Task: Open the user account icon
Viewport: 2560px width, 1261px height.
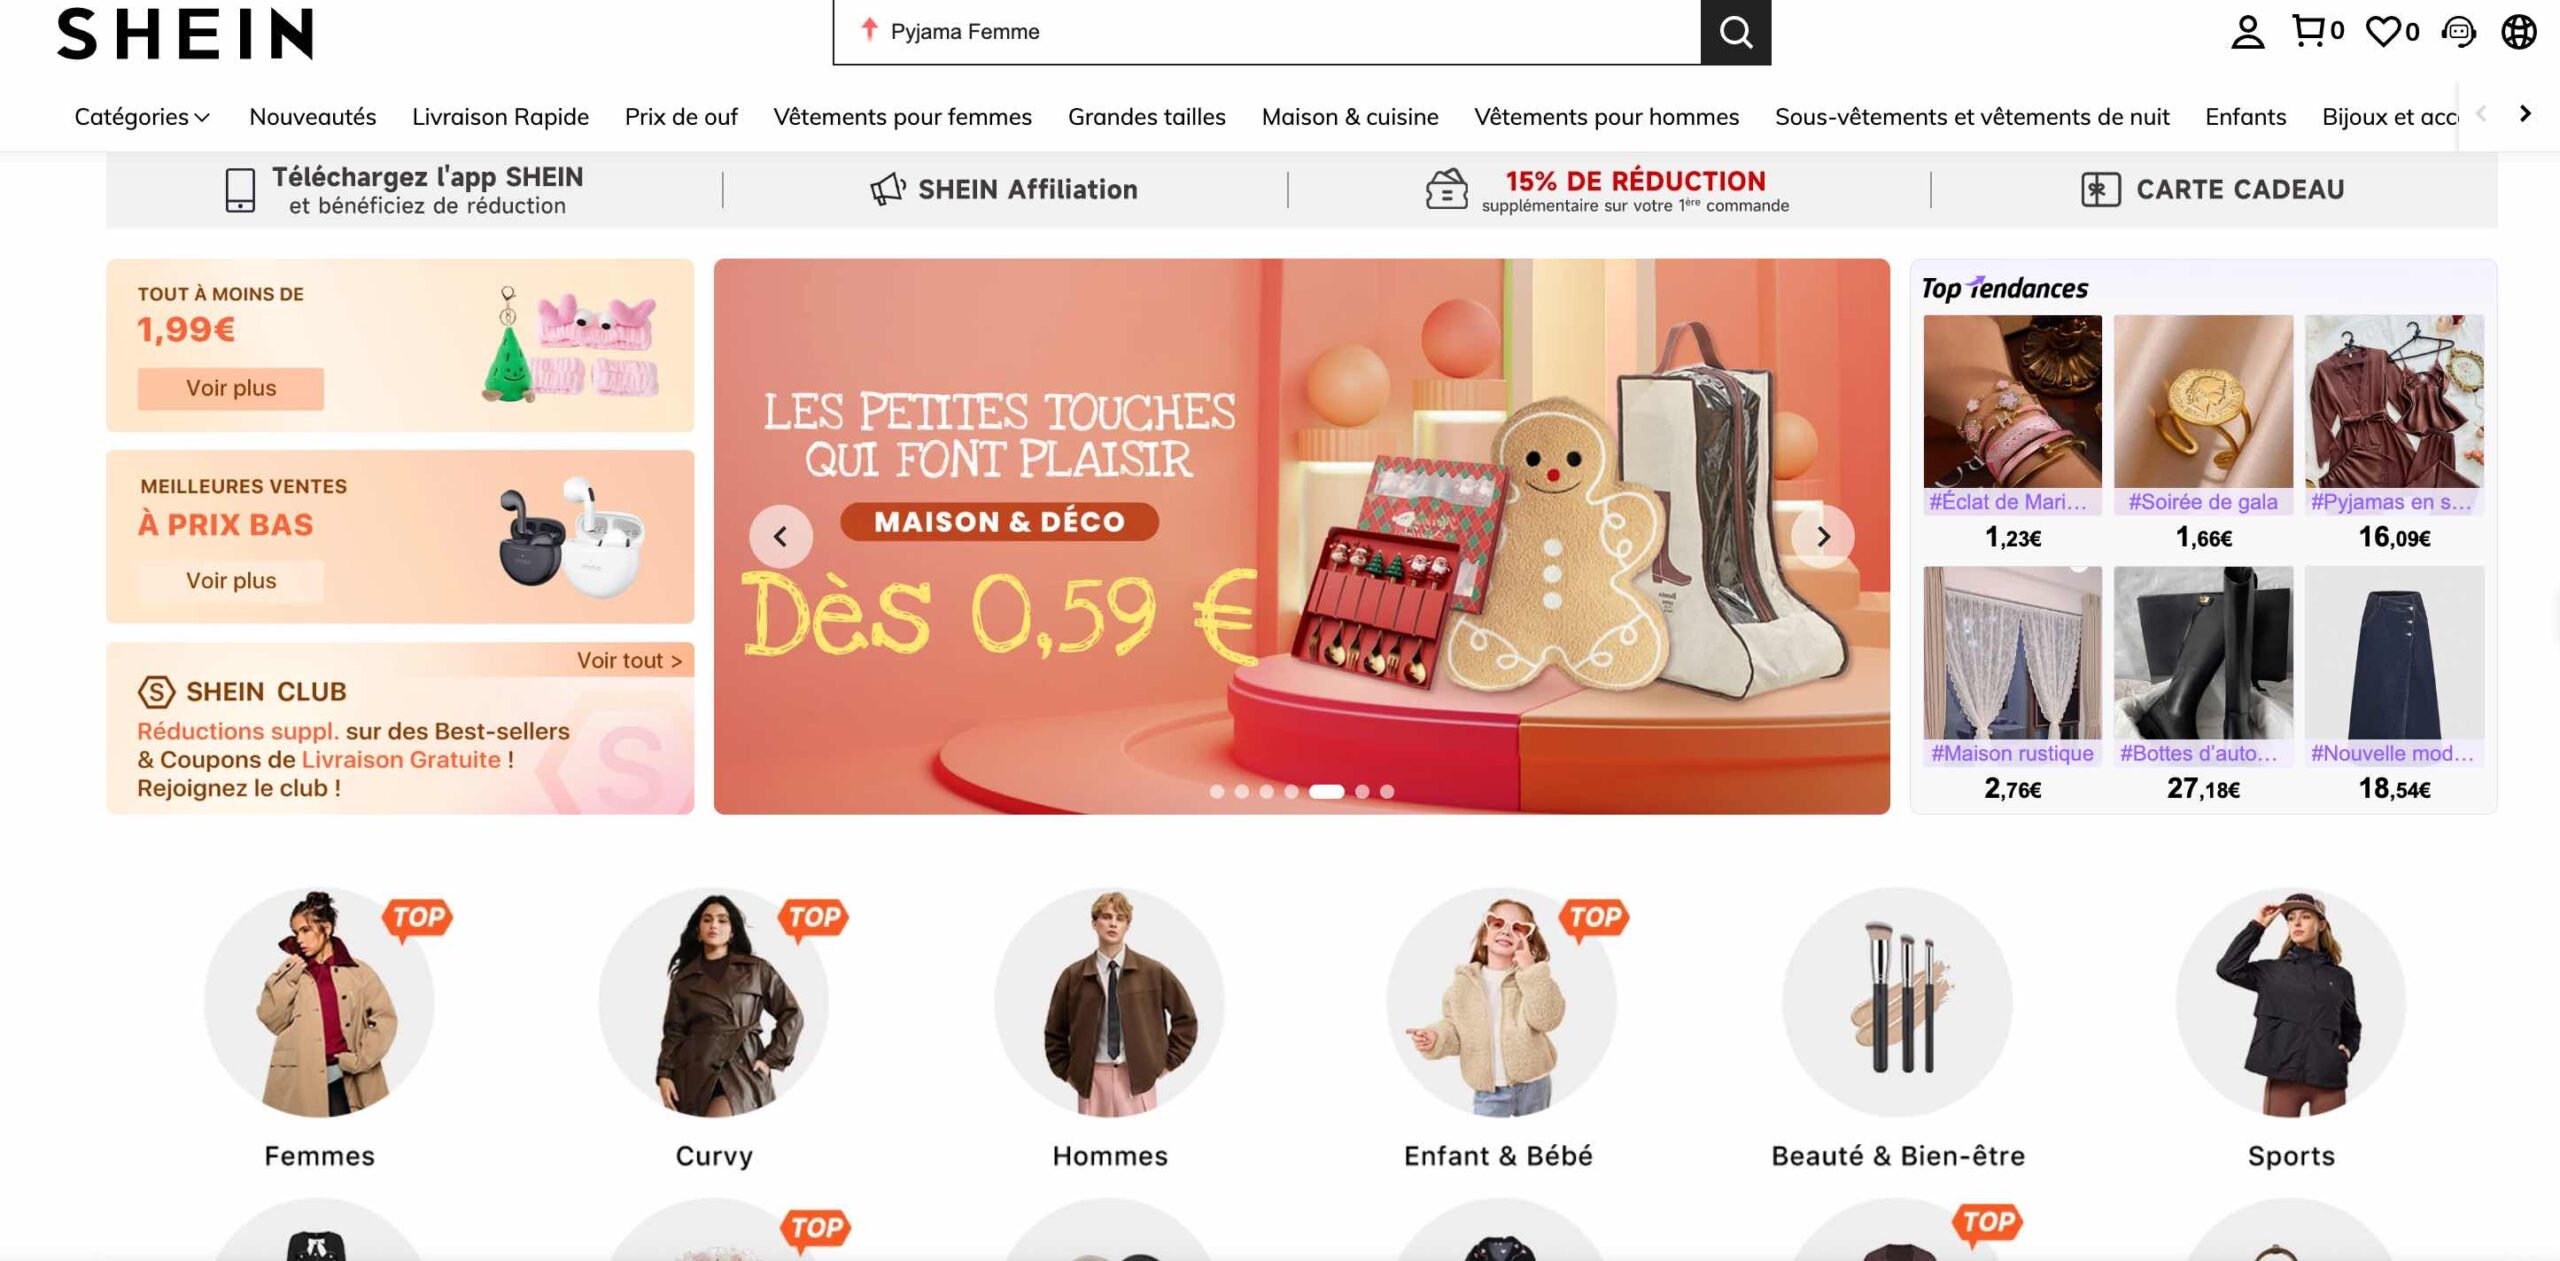Action: click(2247, 32)
